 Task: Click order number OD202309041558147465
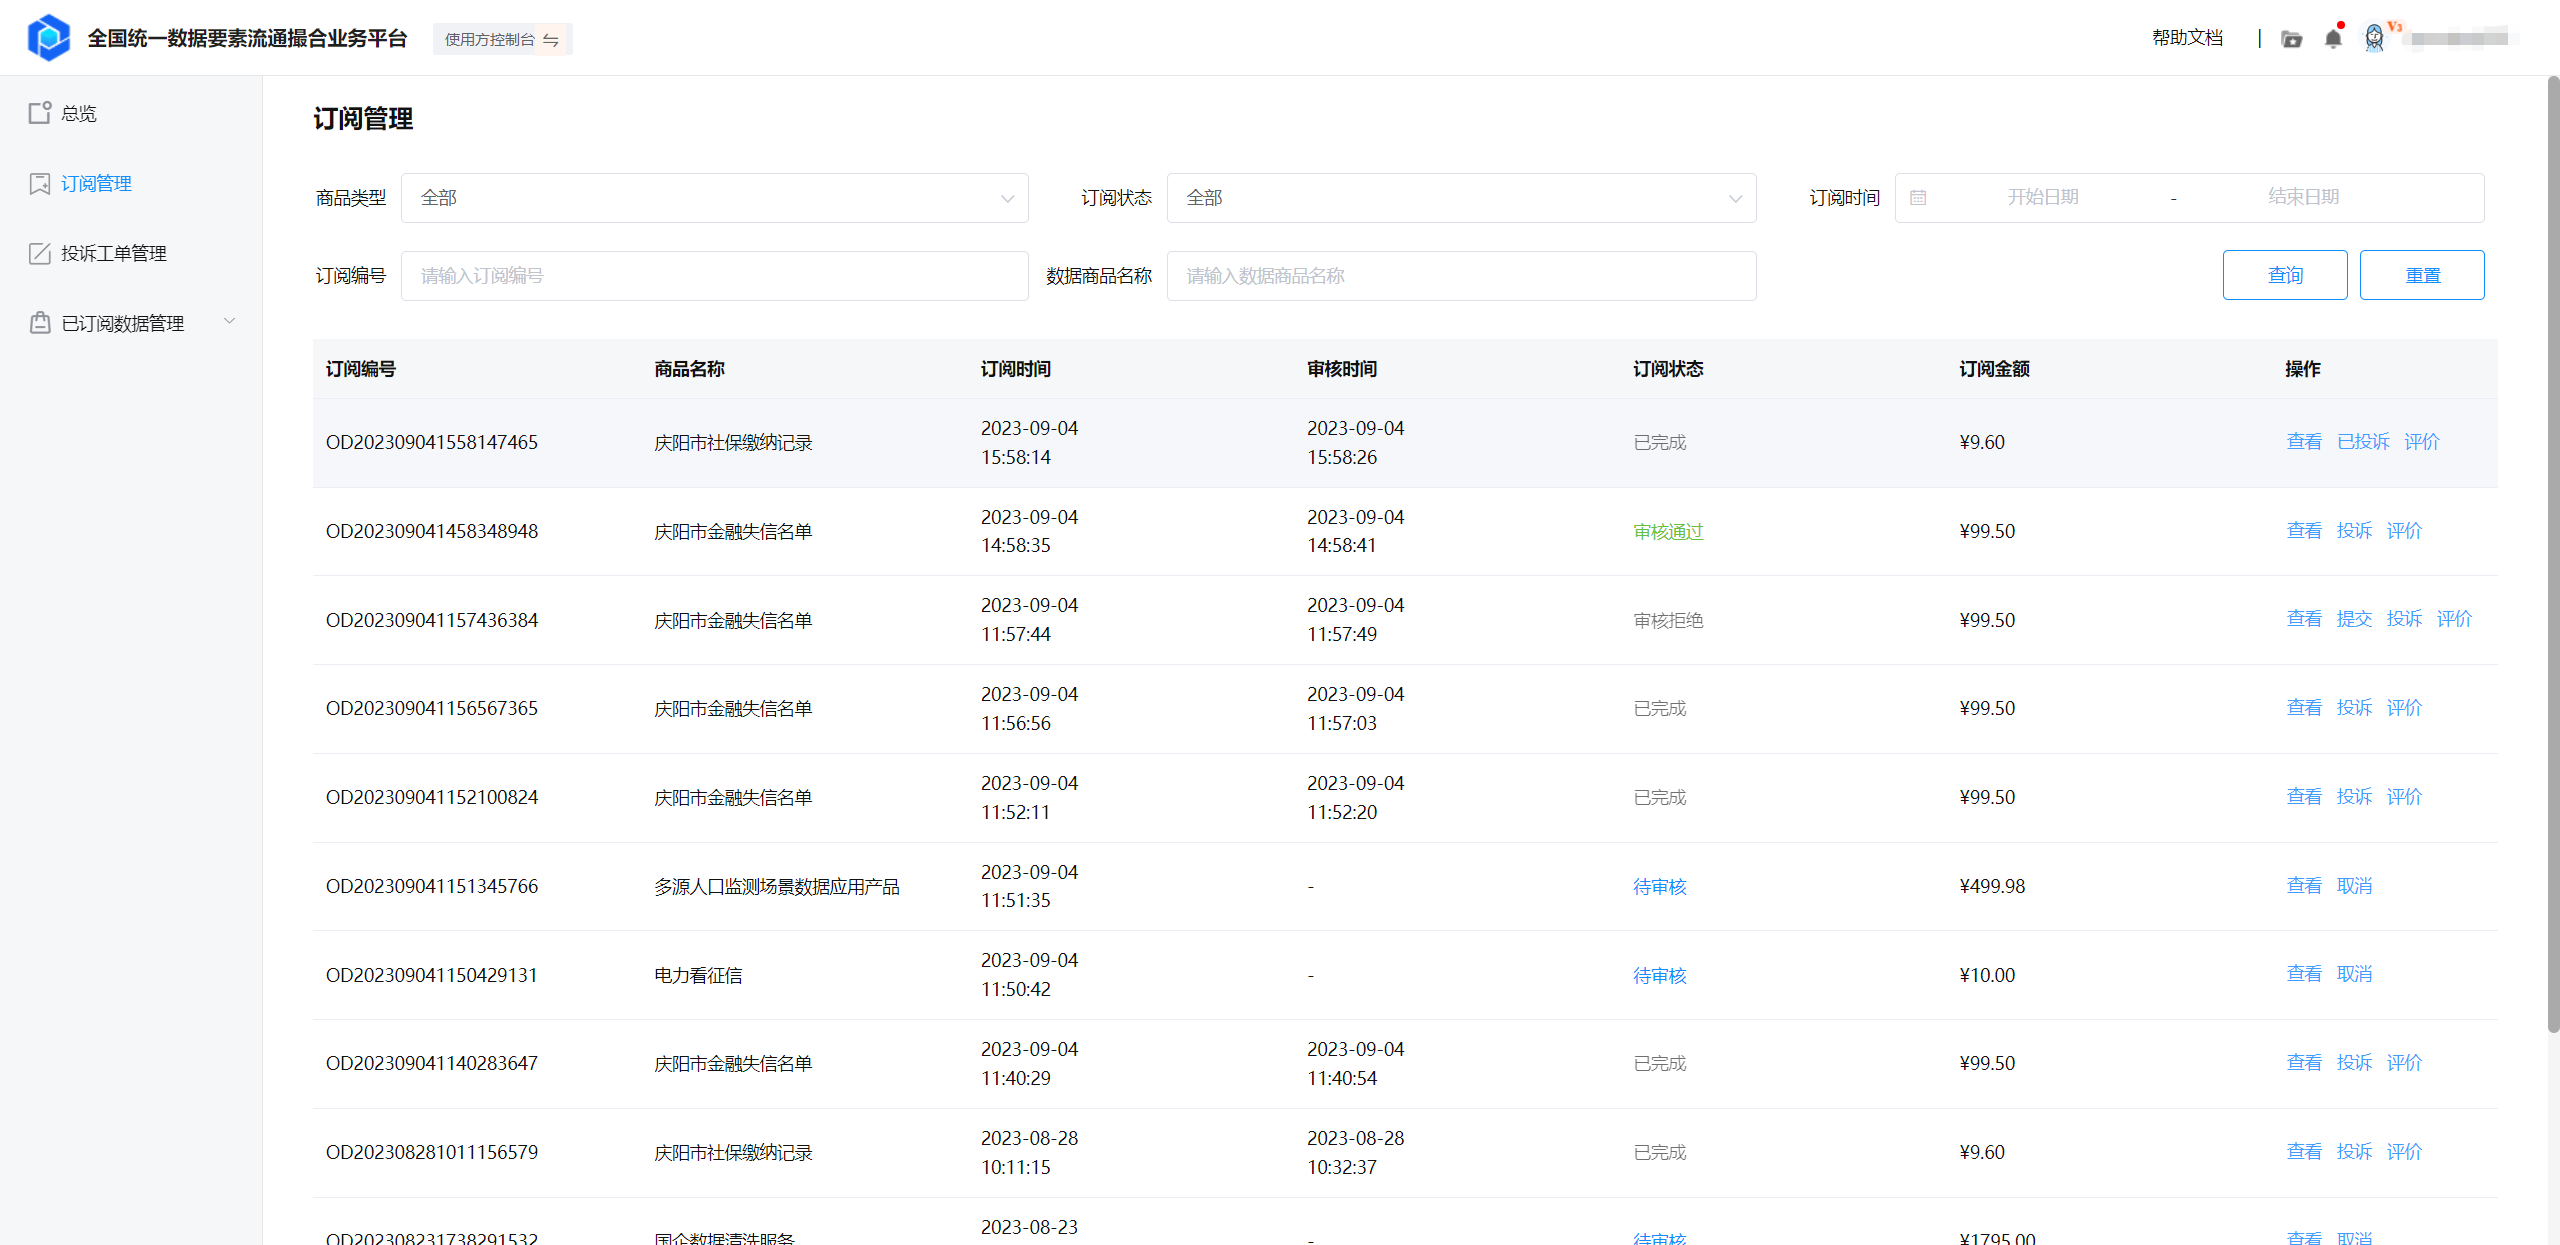pyautogui.click(x=432, y=442)
